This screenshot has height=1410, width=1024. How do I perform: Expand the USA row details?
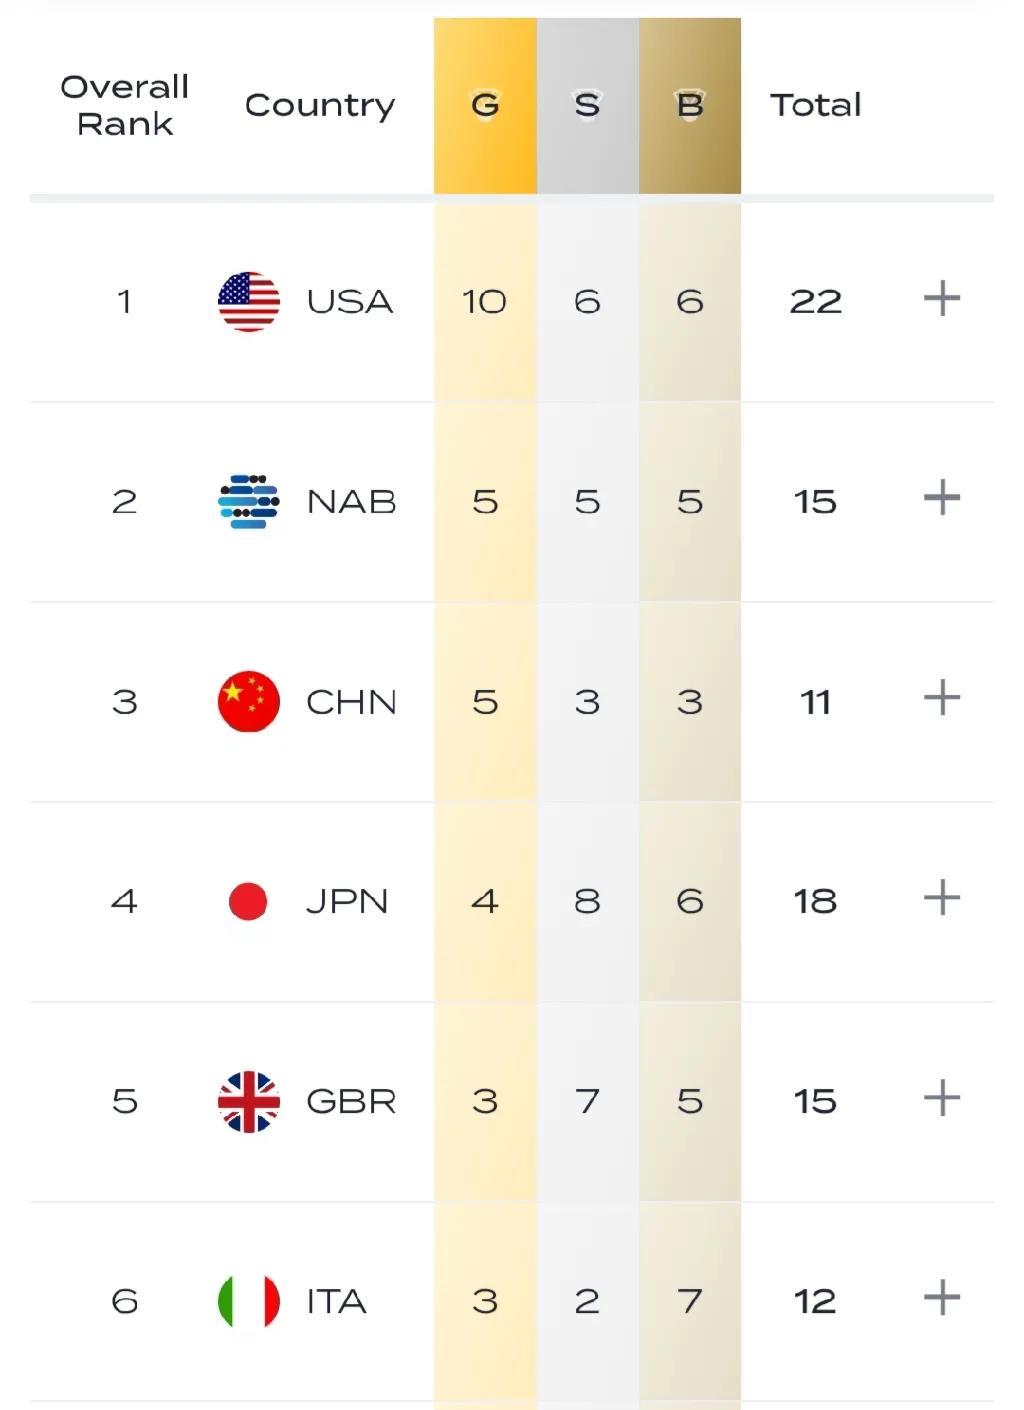[x=941, y=299]
